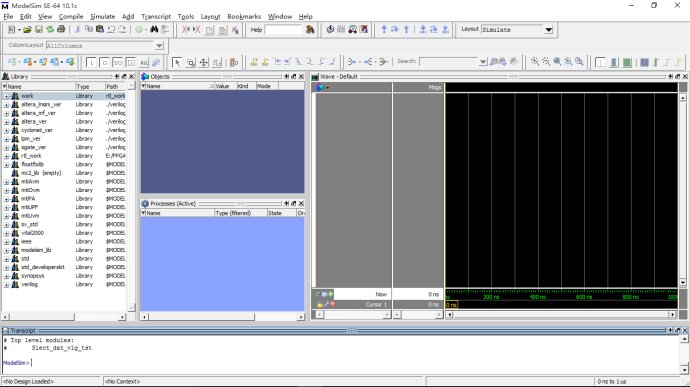
Task: Expand the synopsys library node
Action: [6, 276]
